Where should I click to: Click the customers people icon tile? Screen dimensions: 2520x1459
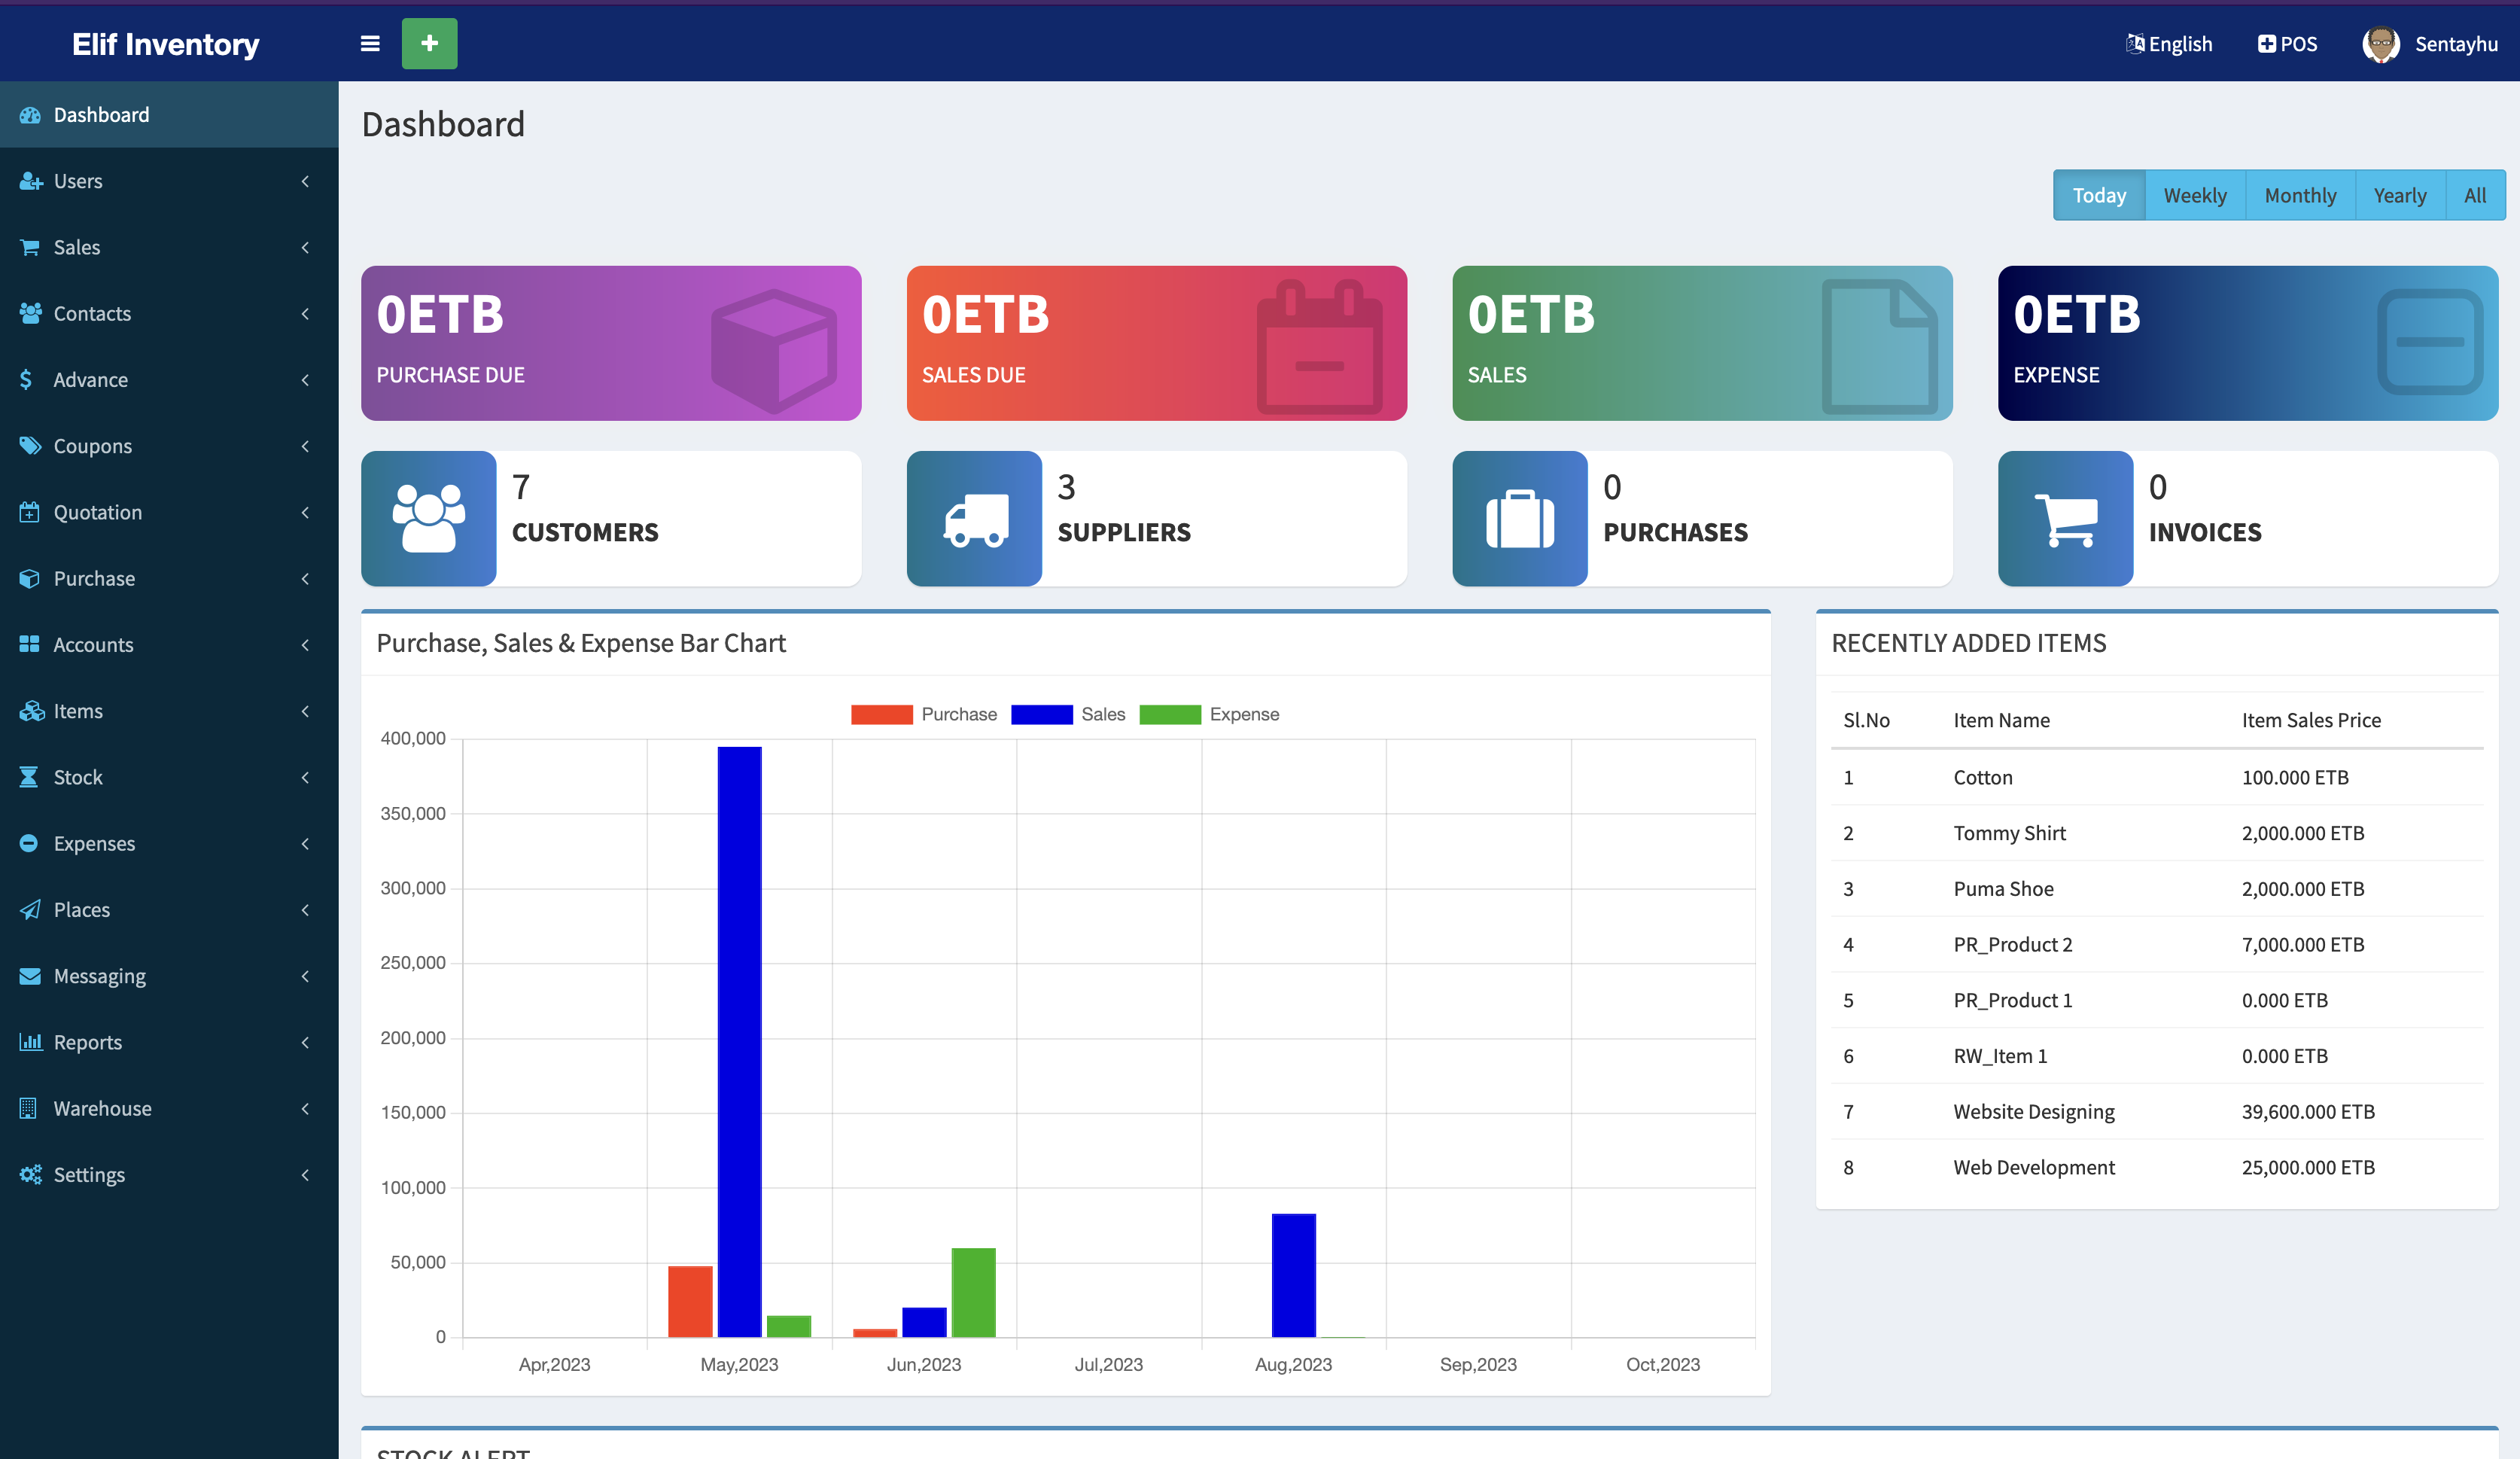coord(428,518)
